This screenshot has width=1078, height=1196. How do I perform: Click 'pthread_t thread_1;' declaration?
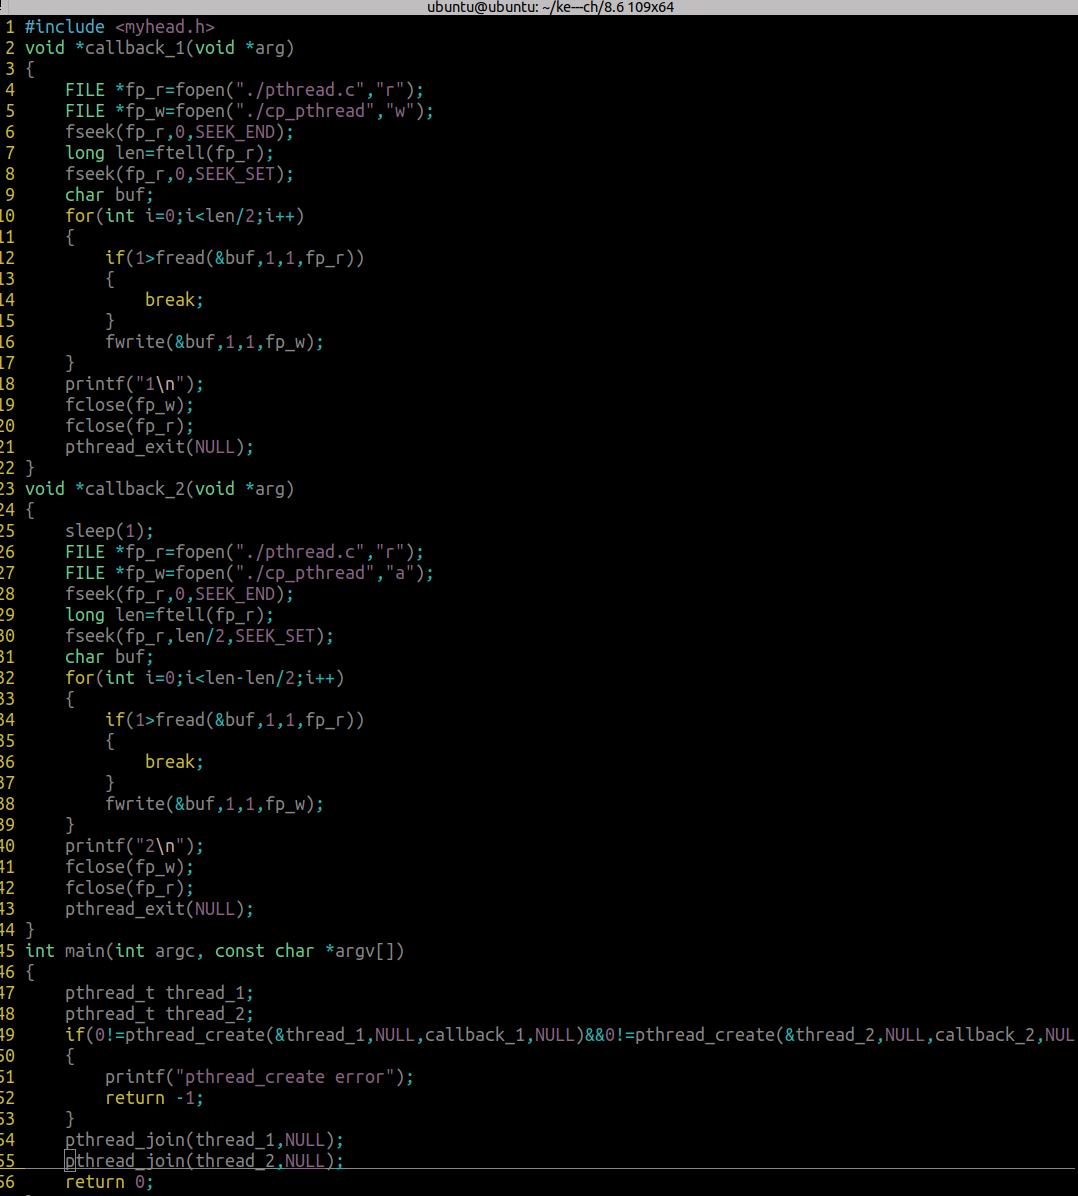pos(159,992)
